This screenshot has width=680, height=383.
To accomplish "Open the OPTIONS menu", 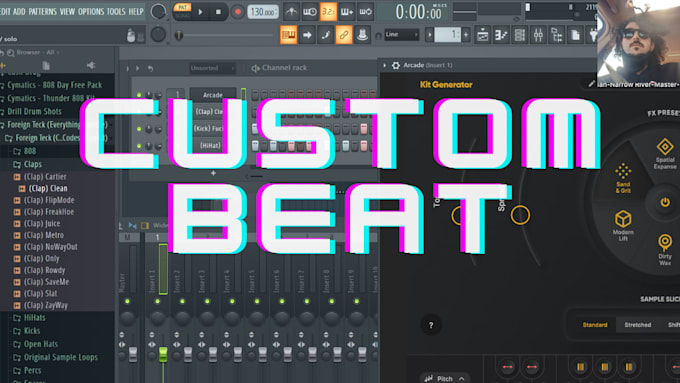I will [x=91, y=12].
